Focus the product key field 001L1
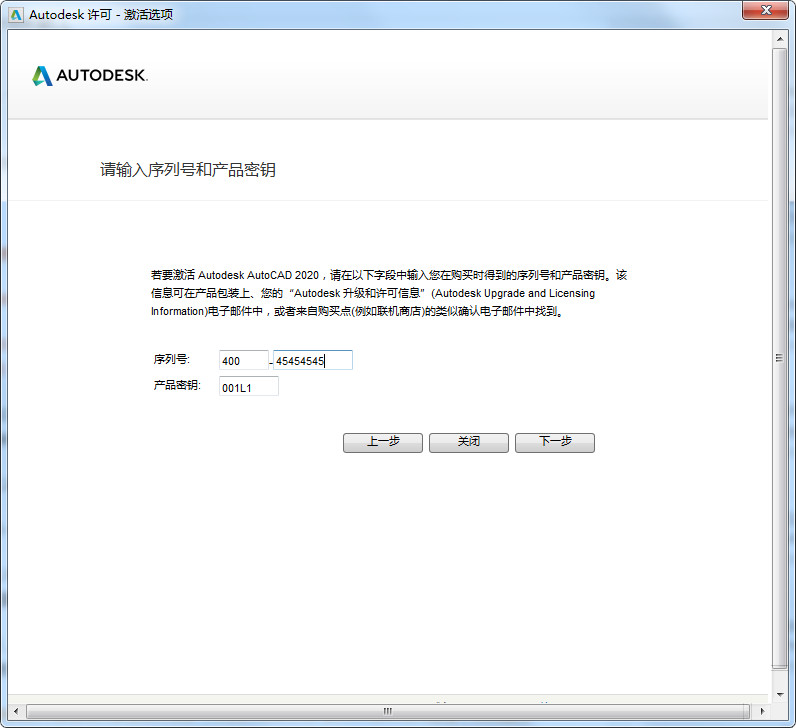 coord(249,386)
